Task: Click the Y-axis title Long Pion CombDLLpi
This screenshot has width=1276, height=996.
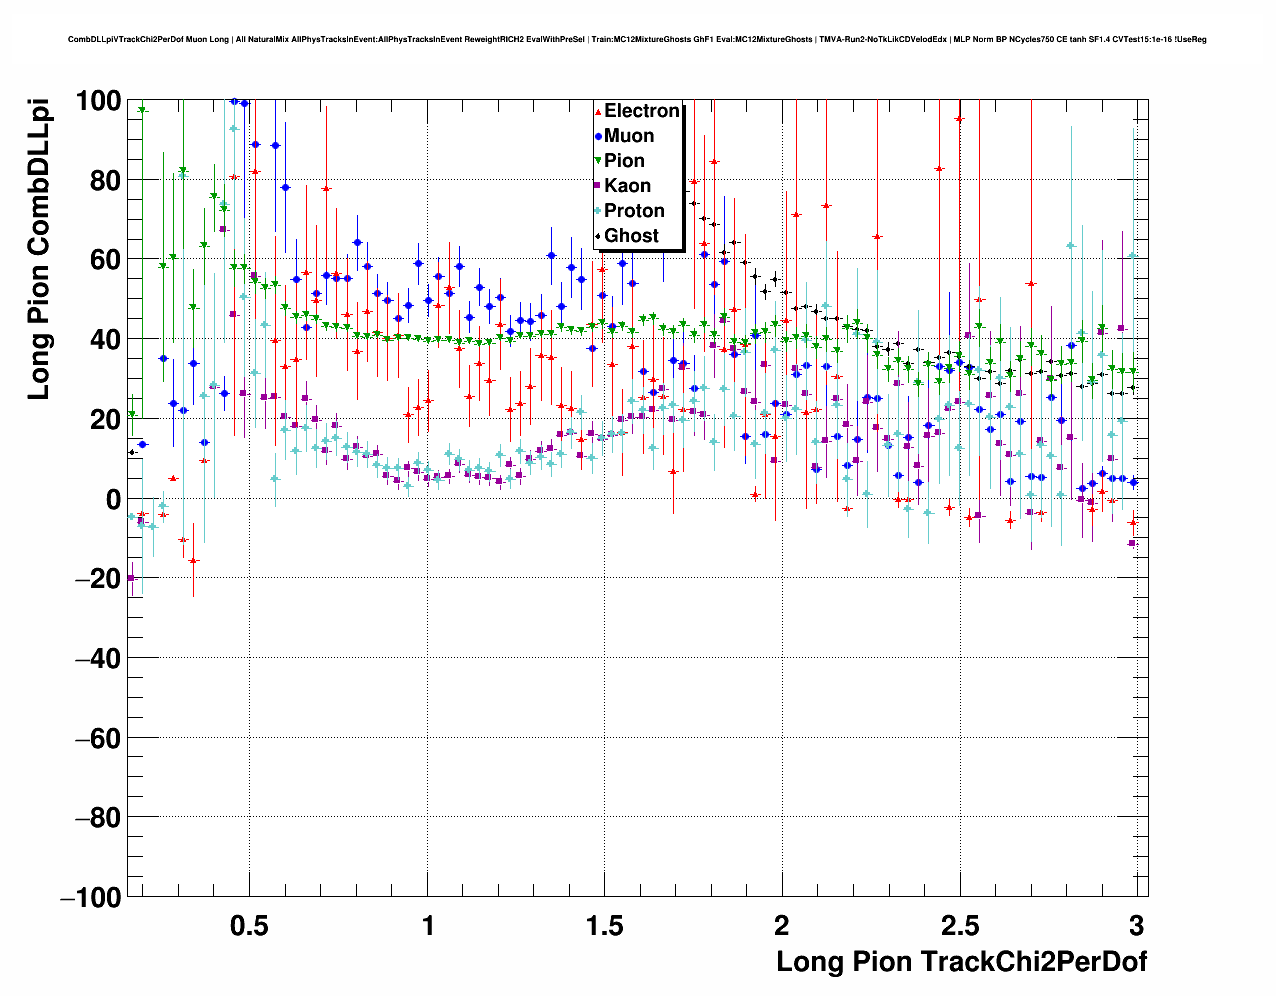Action: pos(38,253)
